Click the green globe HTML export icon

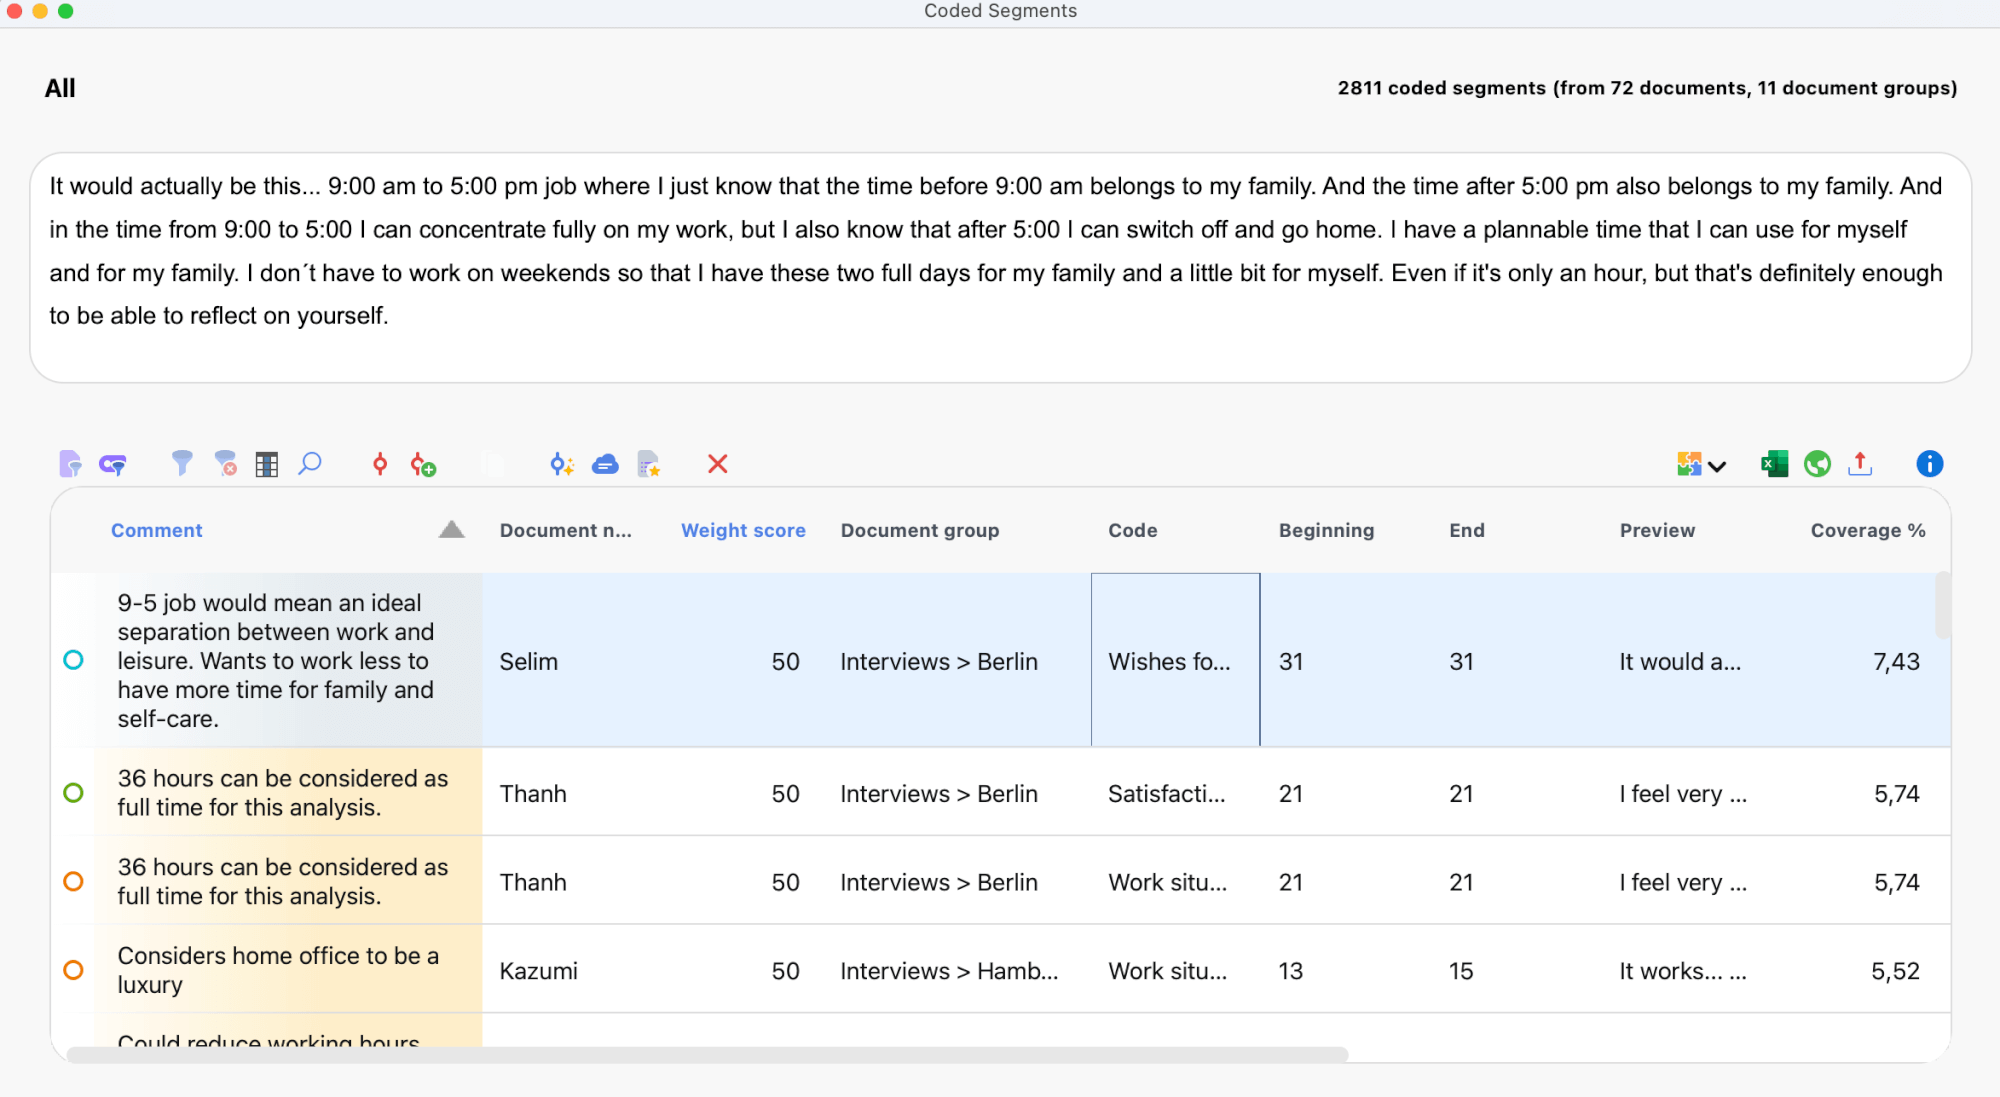[x=1817, y=464]
